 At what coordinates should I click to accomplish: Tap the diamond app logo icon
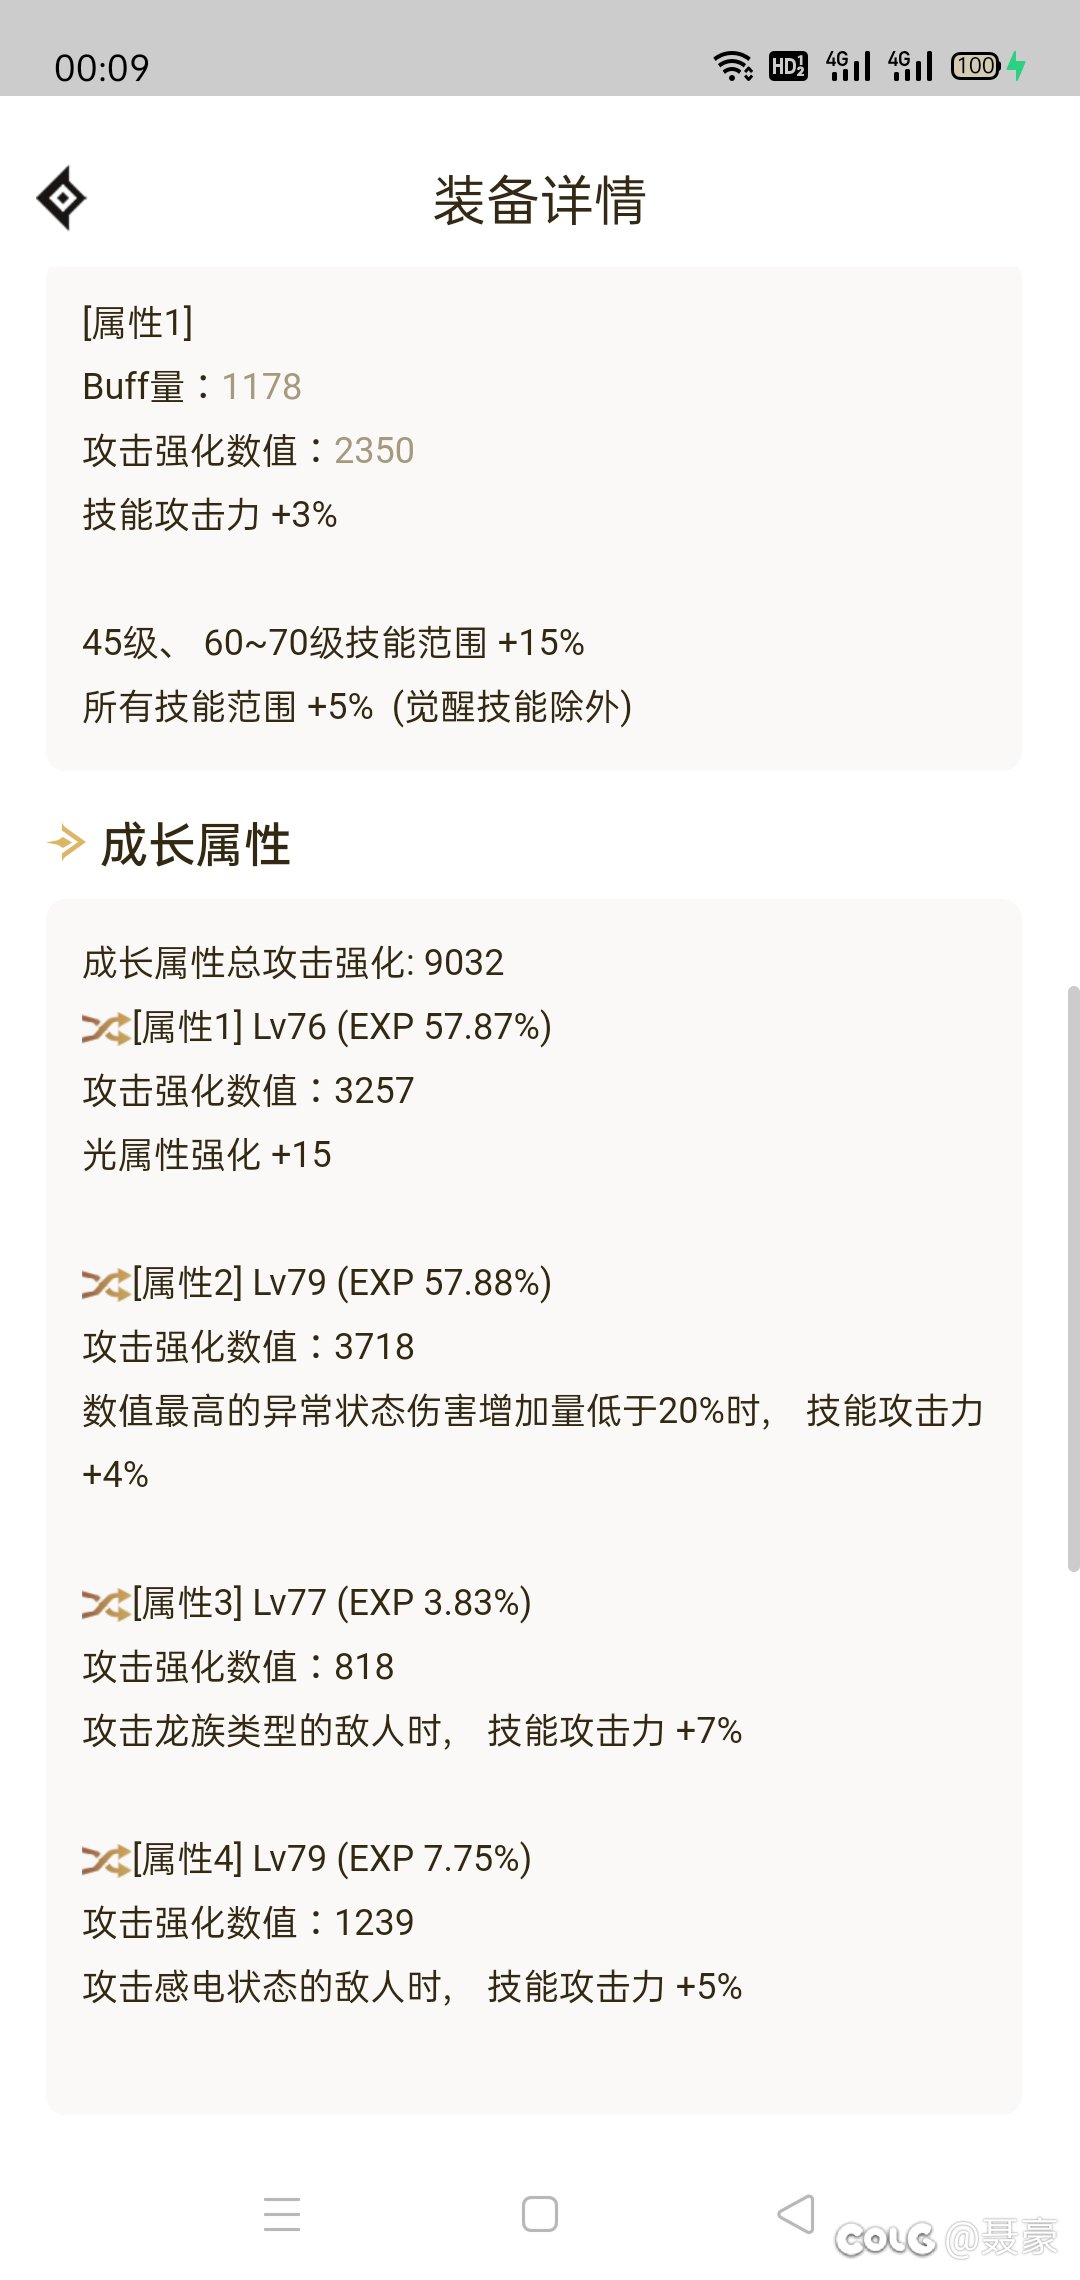click(x=62, y=199)
